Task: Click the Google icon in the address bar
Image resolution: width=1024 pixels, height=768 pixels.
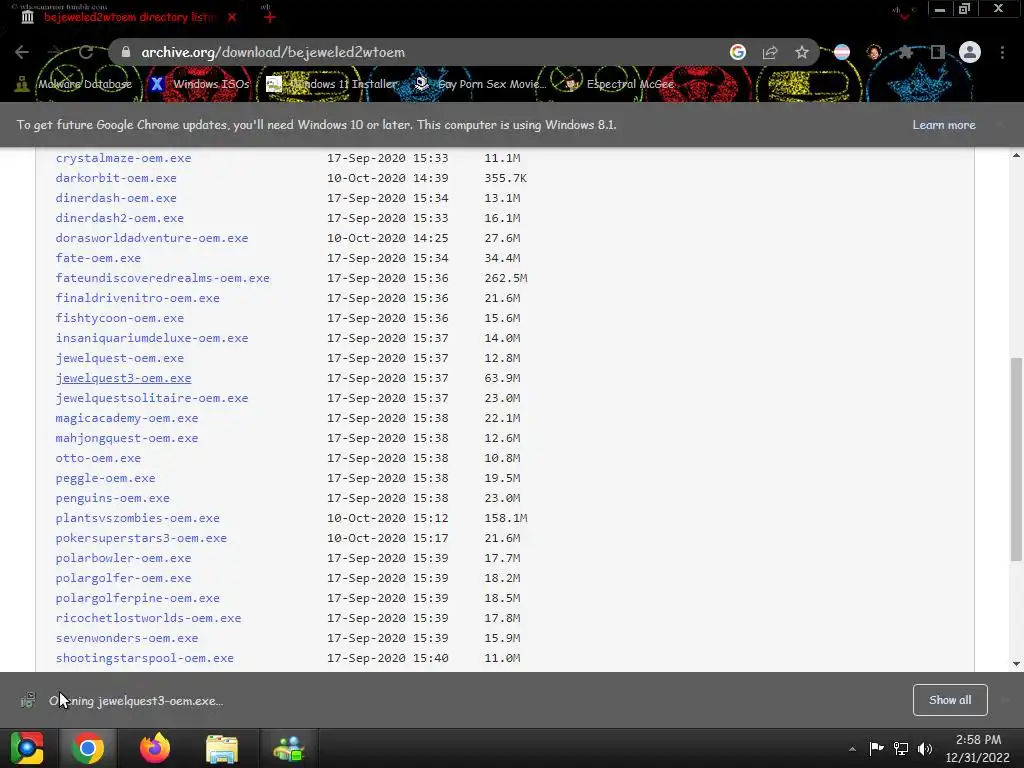Action: coord(738,52)
